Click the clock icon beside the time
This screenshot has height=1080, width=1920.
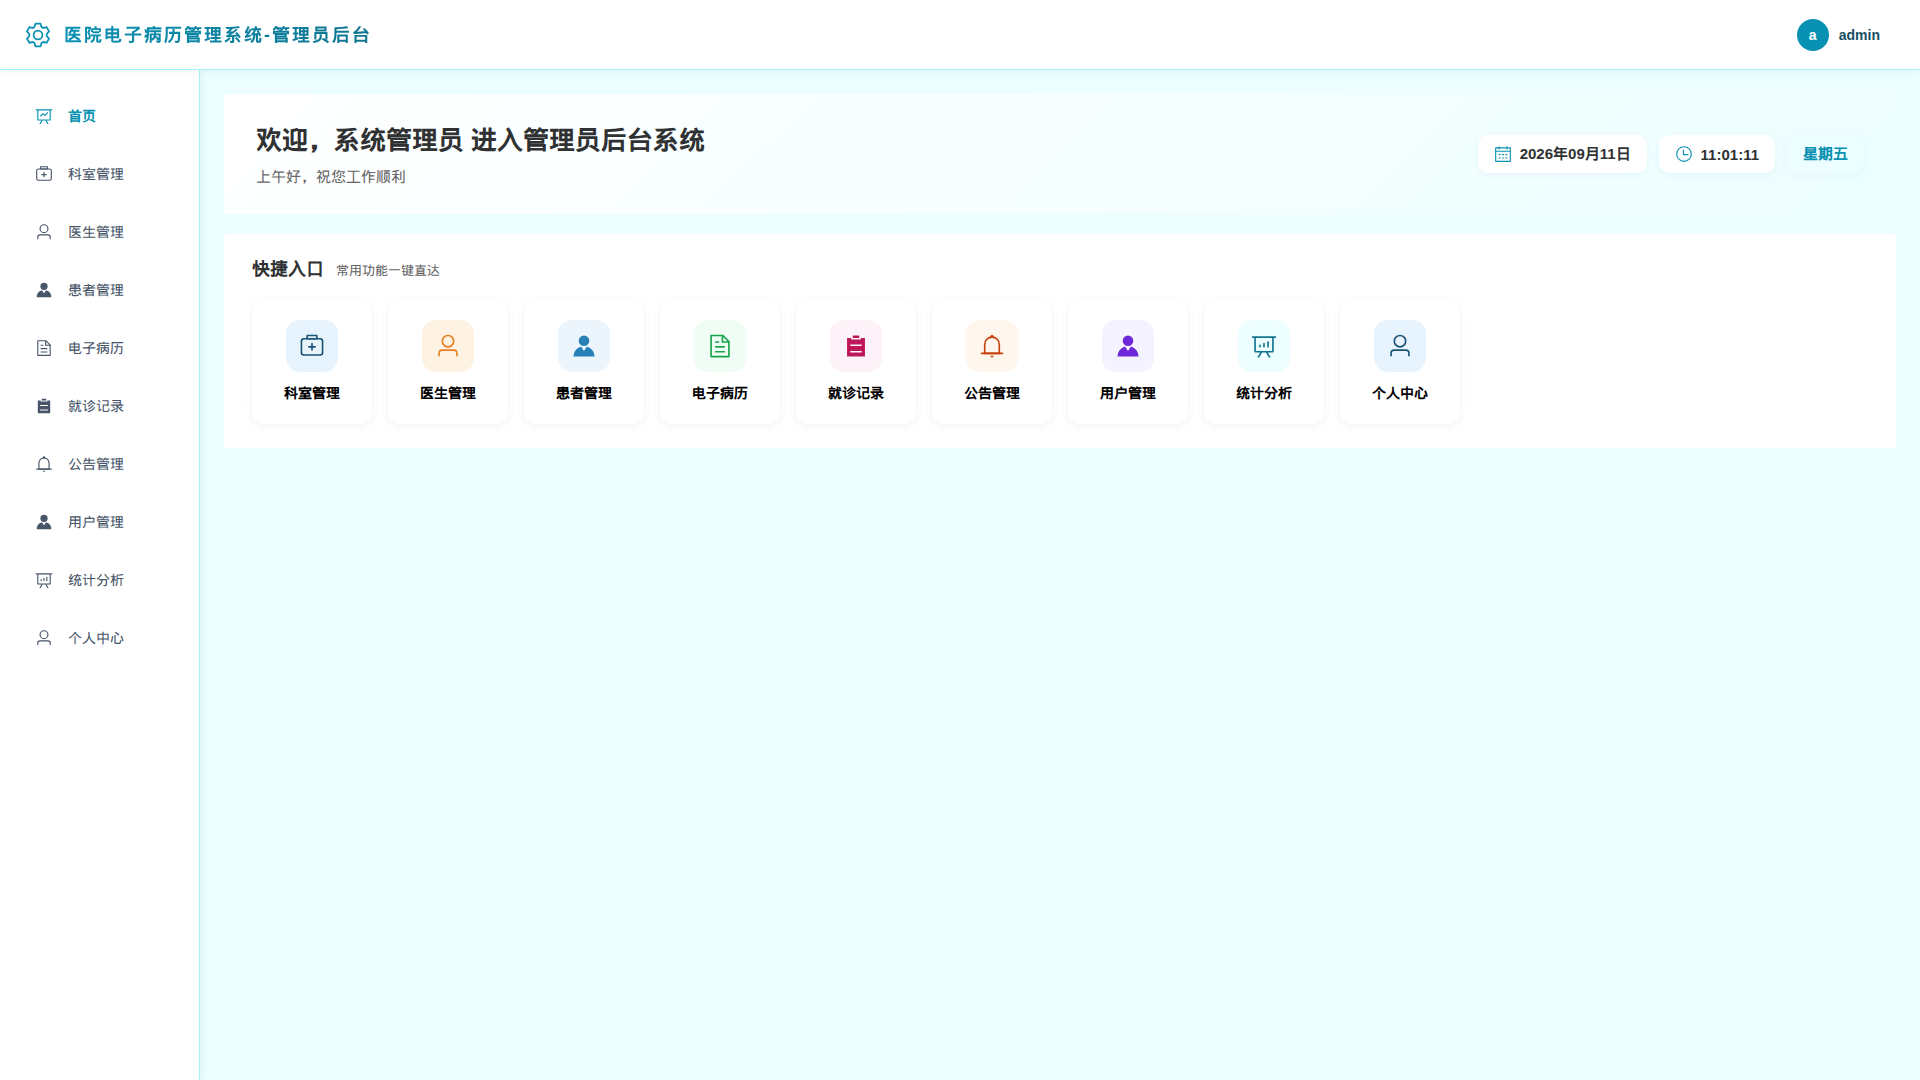[x=1684, y=154]
